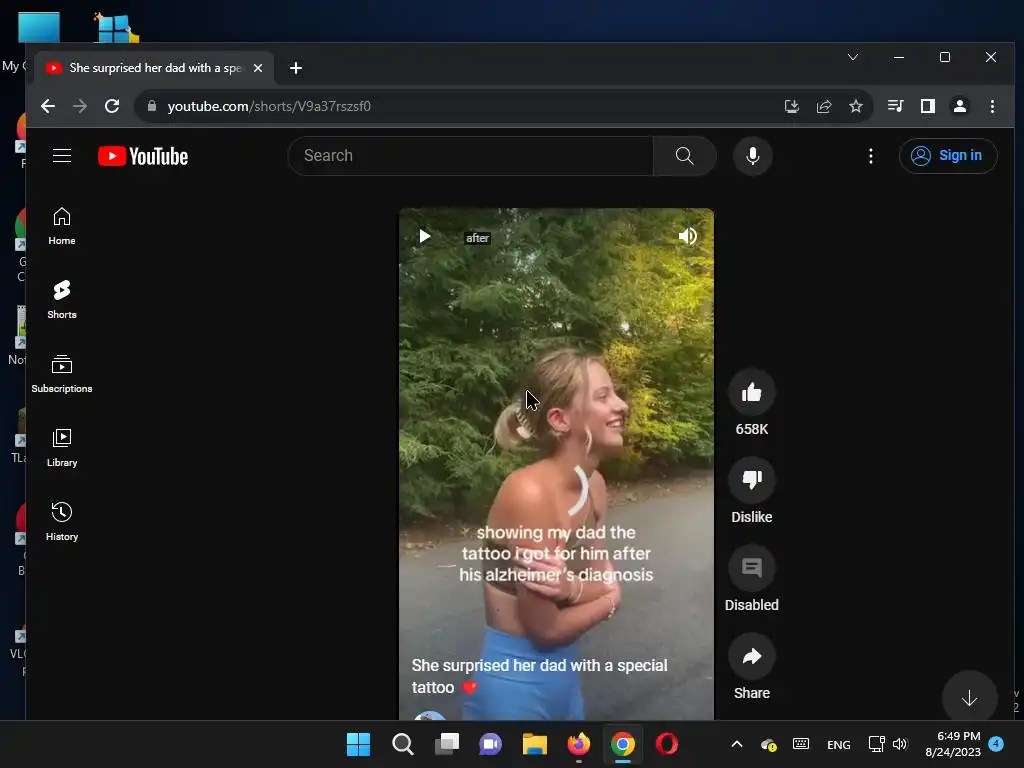Open Opera on taskbar
This screenshot has width=1024, height=768.
coord(667,744)
